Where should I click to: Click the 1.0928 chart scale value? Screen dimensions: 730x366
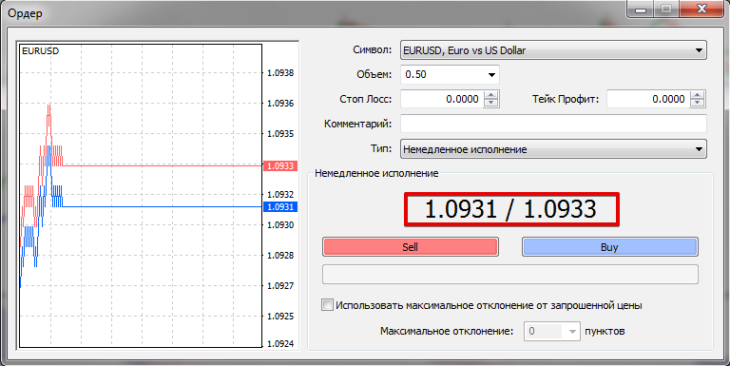[281, 255]
